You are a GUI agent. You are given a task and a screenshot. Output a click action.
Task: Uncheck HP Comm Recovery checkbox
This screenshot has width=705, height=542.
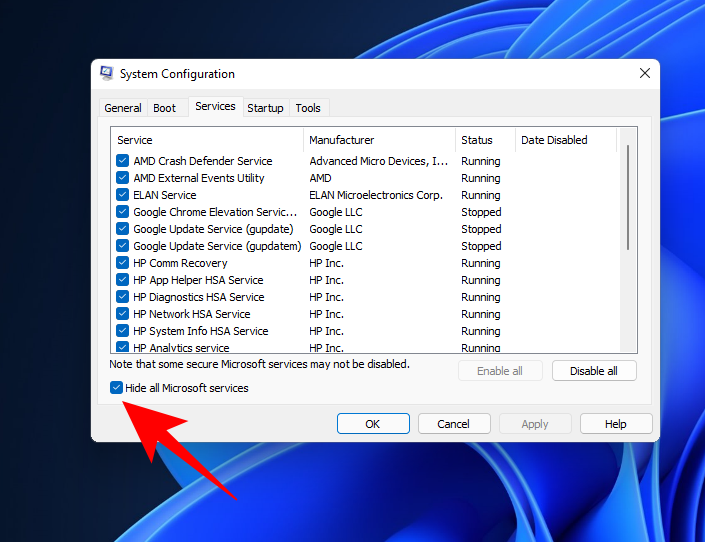123,263
